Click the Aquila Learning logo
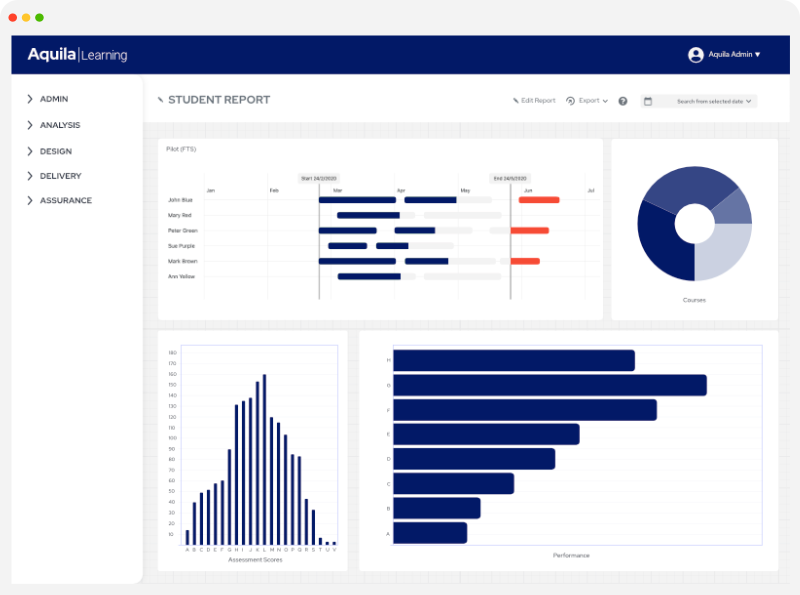 pos(77,55)
